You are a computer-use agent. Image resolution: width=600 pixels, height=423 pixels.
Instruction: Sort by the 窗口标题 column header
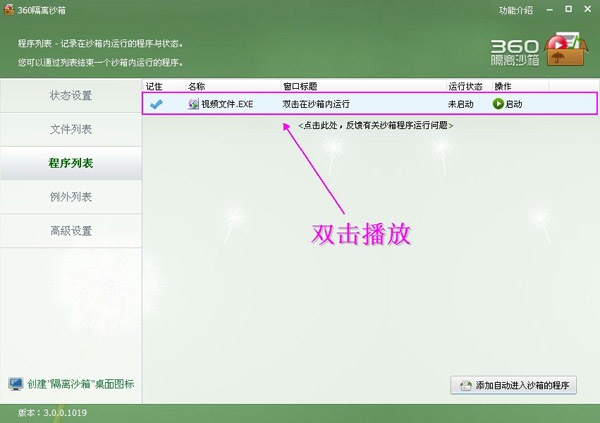[x=363, y=86]
